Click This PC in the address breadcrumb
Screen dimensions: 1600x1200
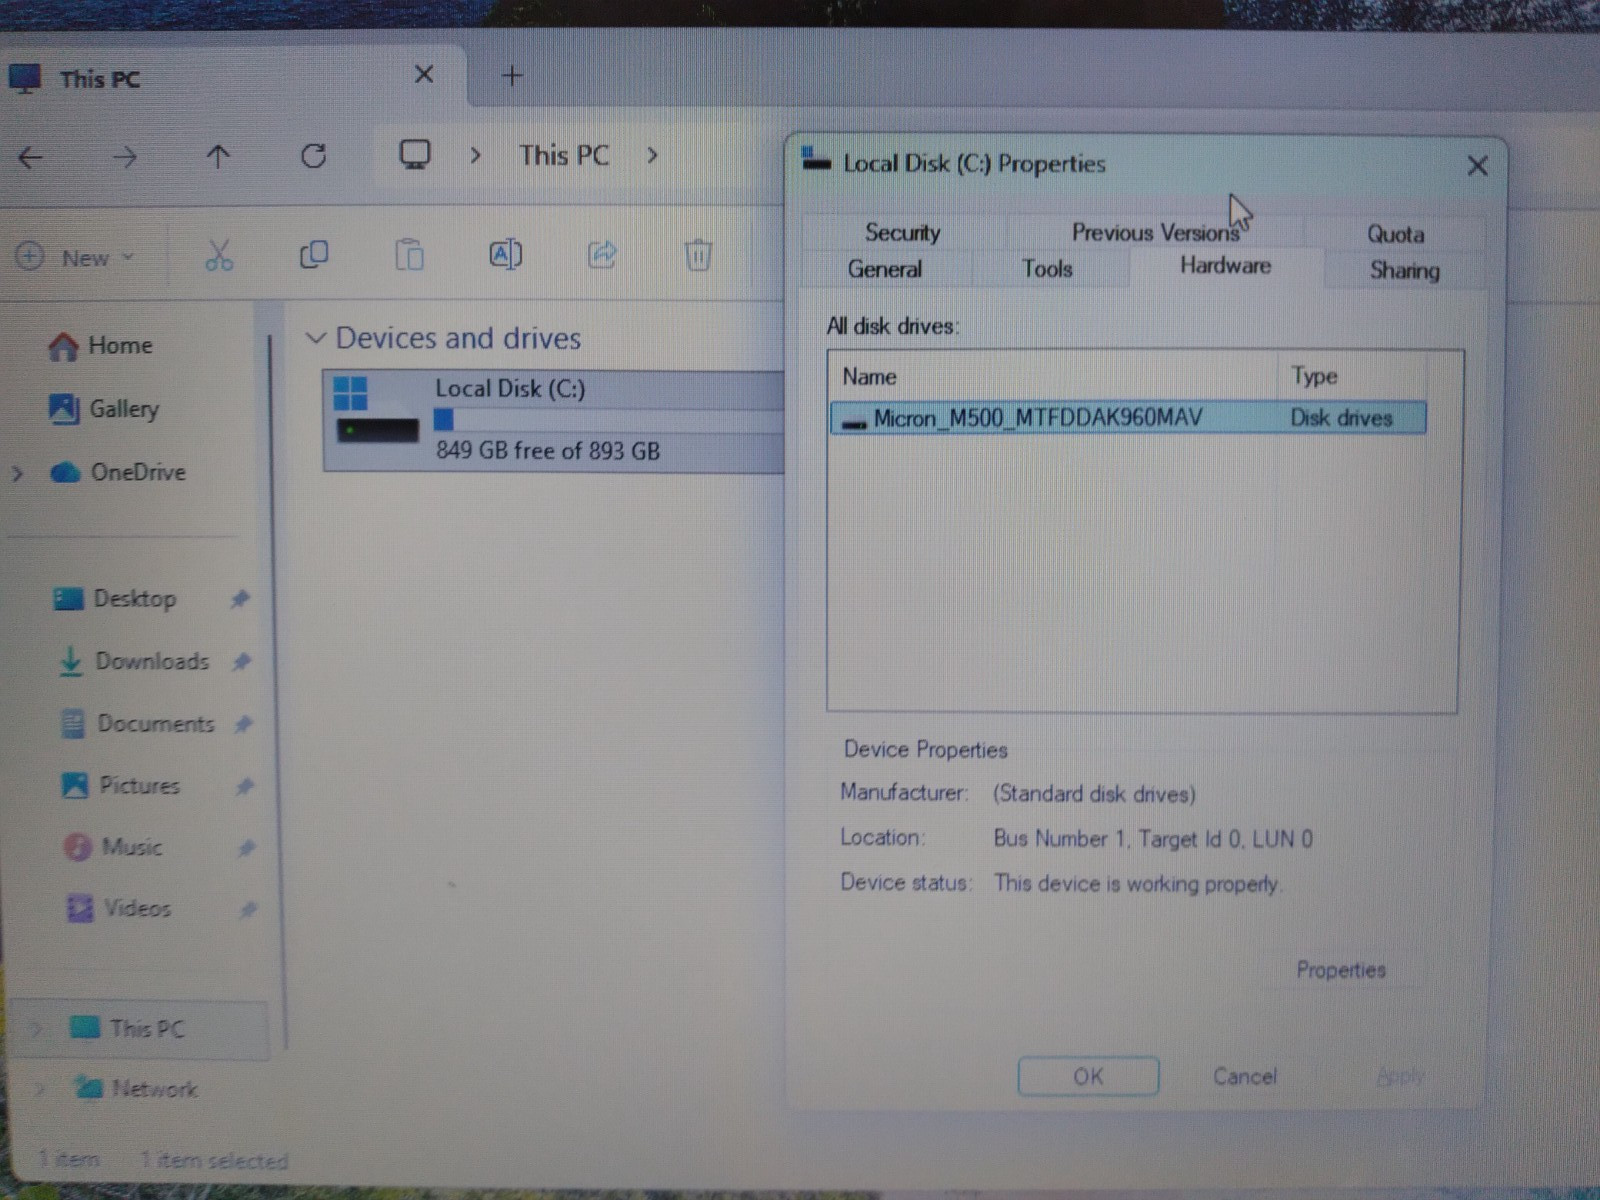tap(564, 156)
